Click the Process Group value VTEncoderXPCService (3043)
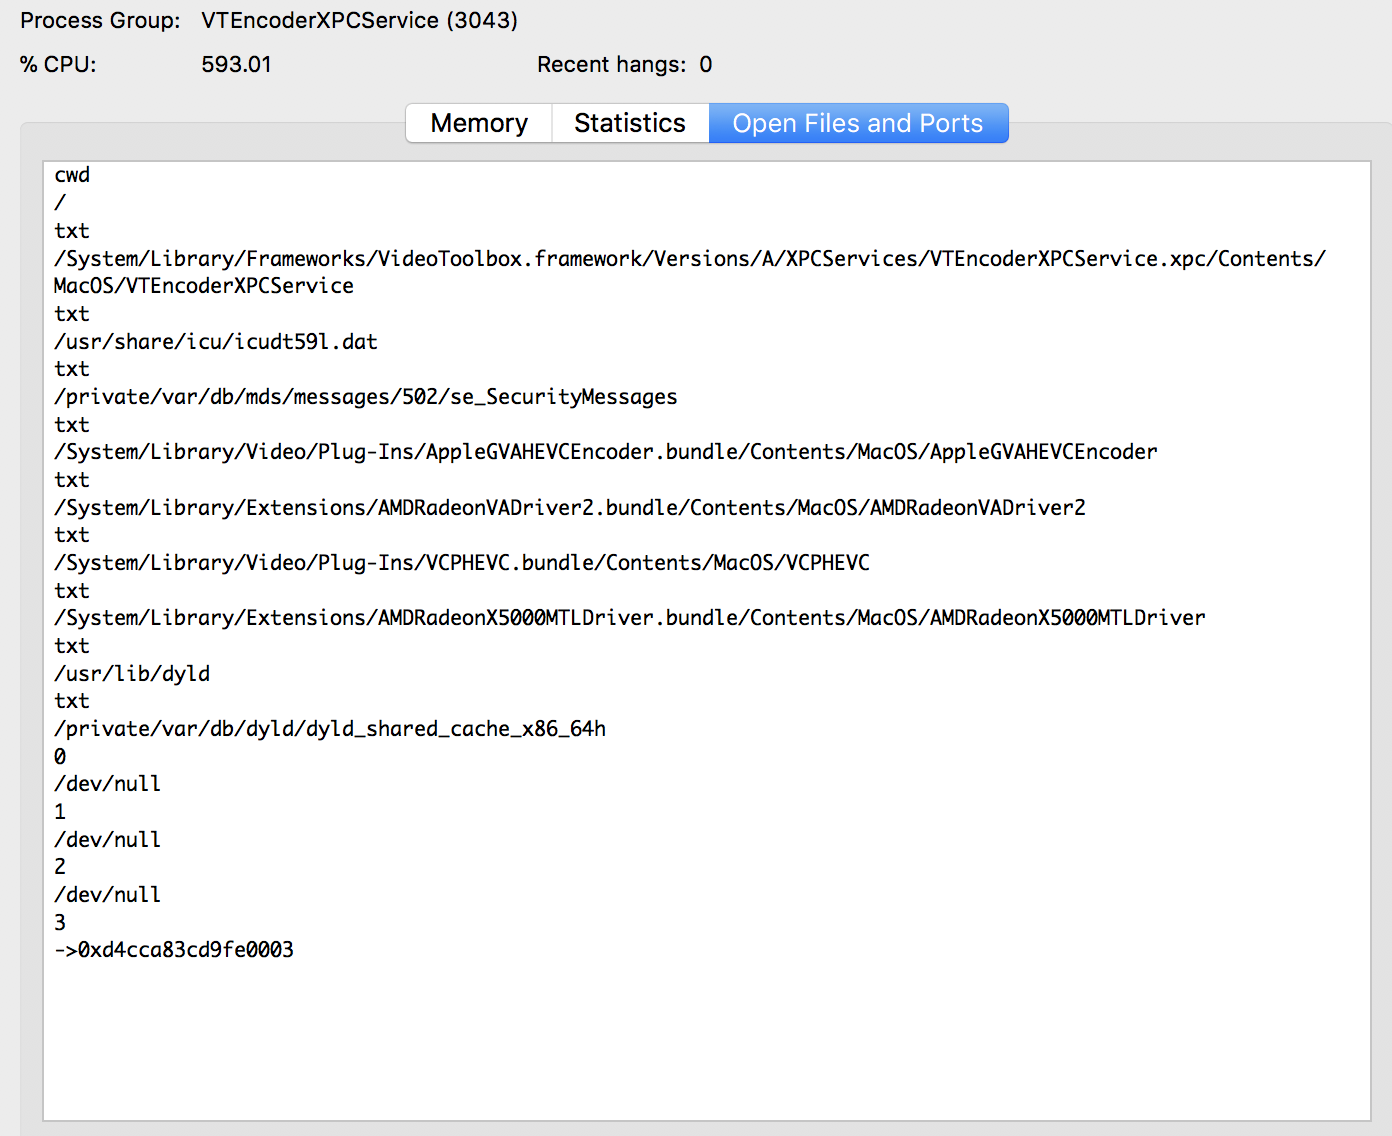This screenshot has width=1392, height=1136. (359, 20)
